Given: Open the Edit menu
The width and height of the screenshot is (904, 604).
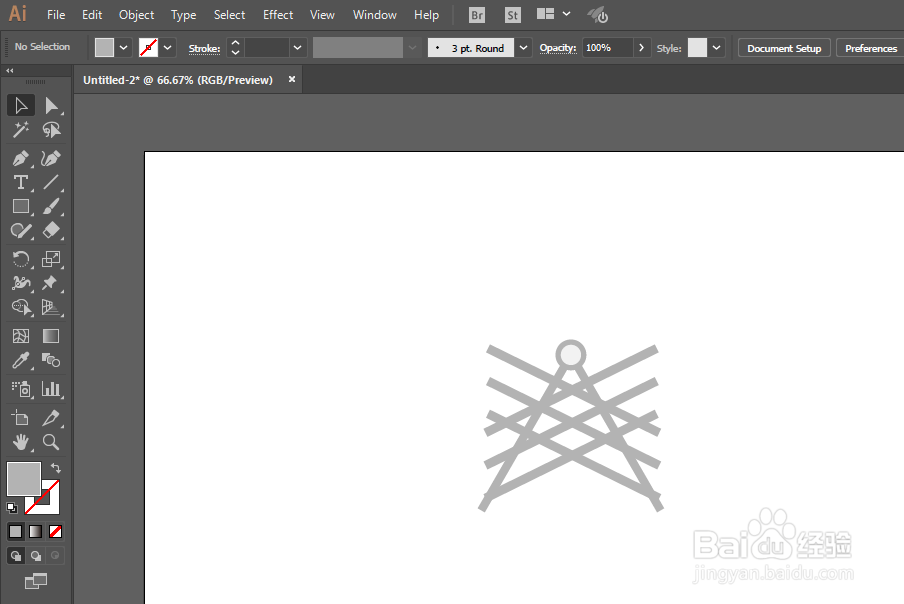Looking at the screenshot, I should [x=92, y=15].
